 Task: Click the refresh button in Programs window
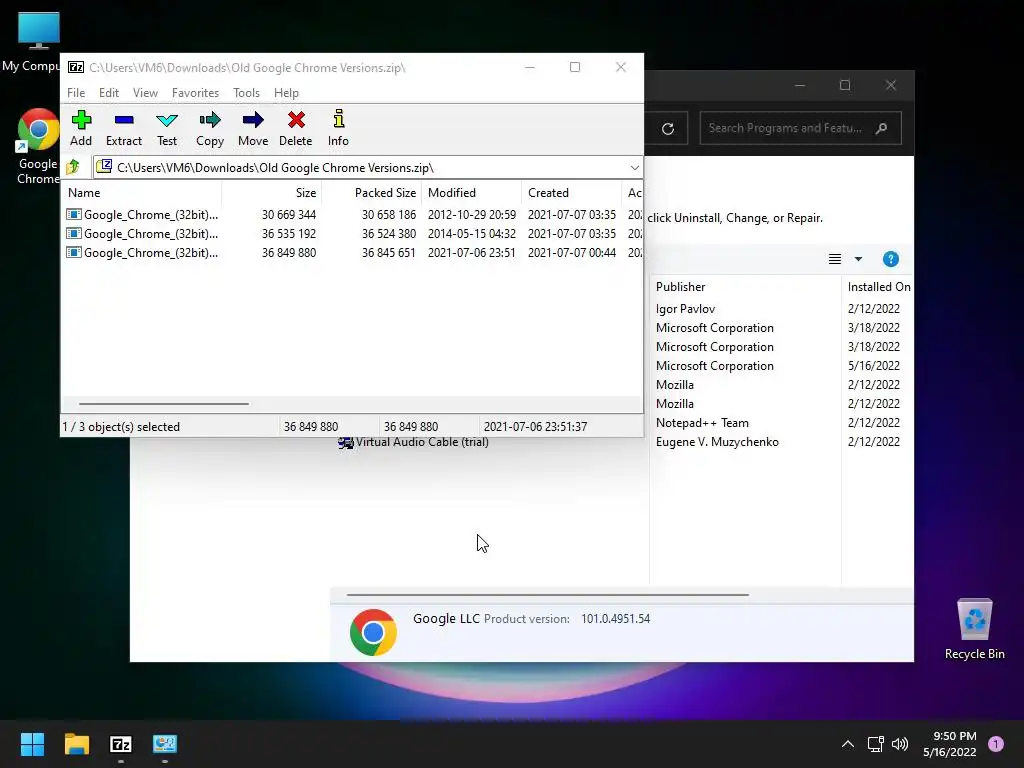[667, 129]
